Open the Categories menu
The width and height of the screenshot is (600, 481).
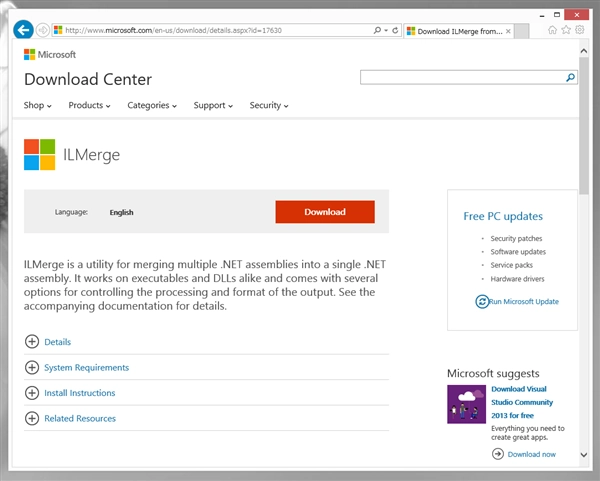tap(152, 105)
